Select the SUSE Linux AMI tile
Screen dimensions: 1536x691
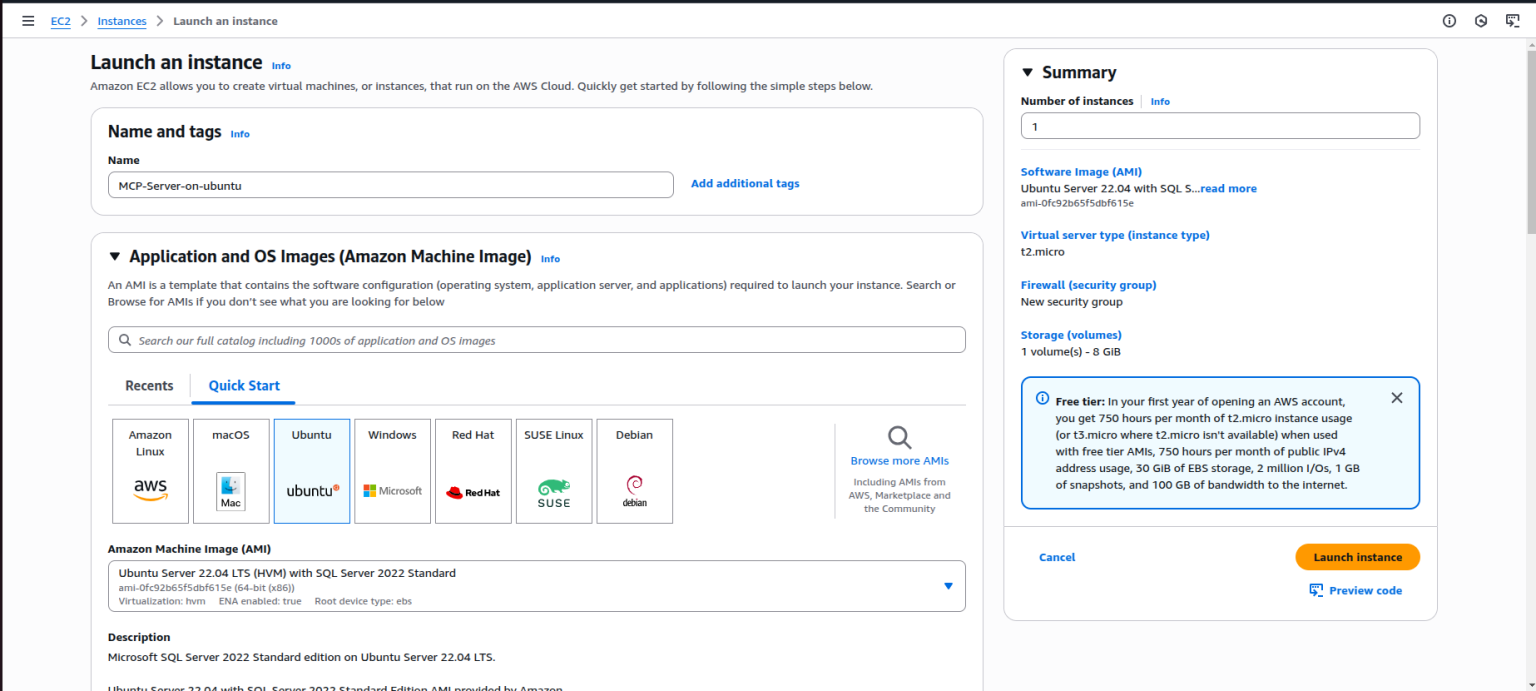[x=553, y=470]
